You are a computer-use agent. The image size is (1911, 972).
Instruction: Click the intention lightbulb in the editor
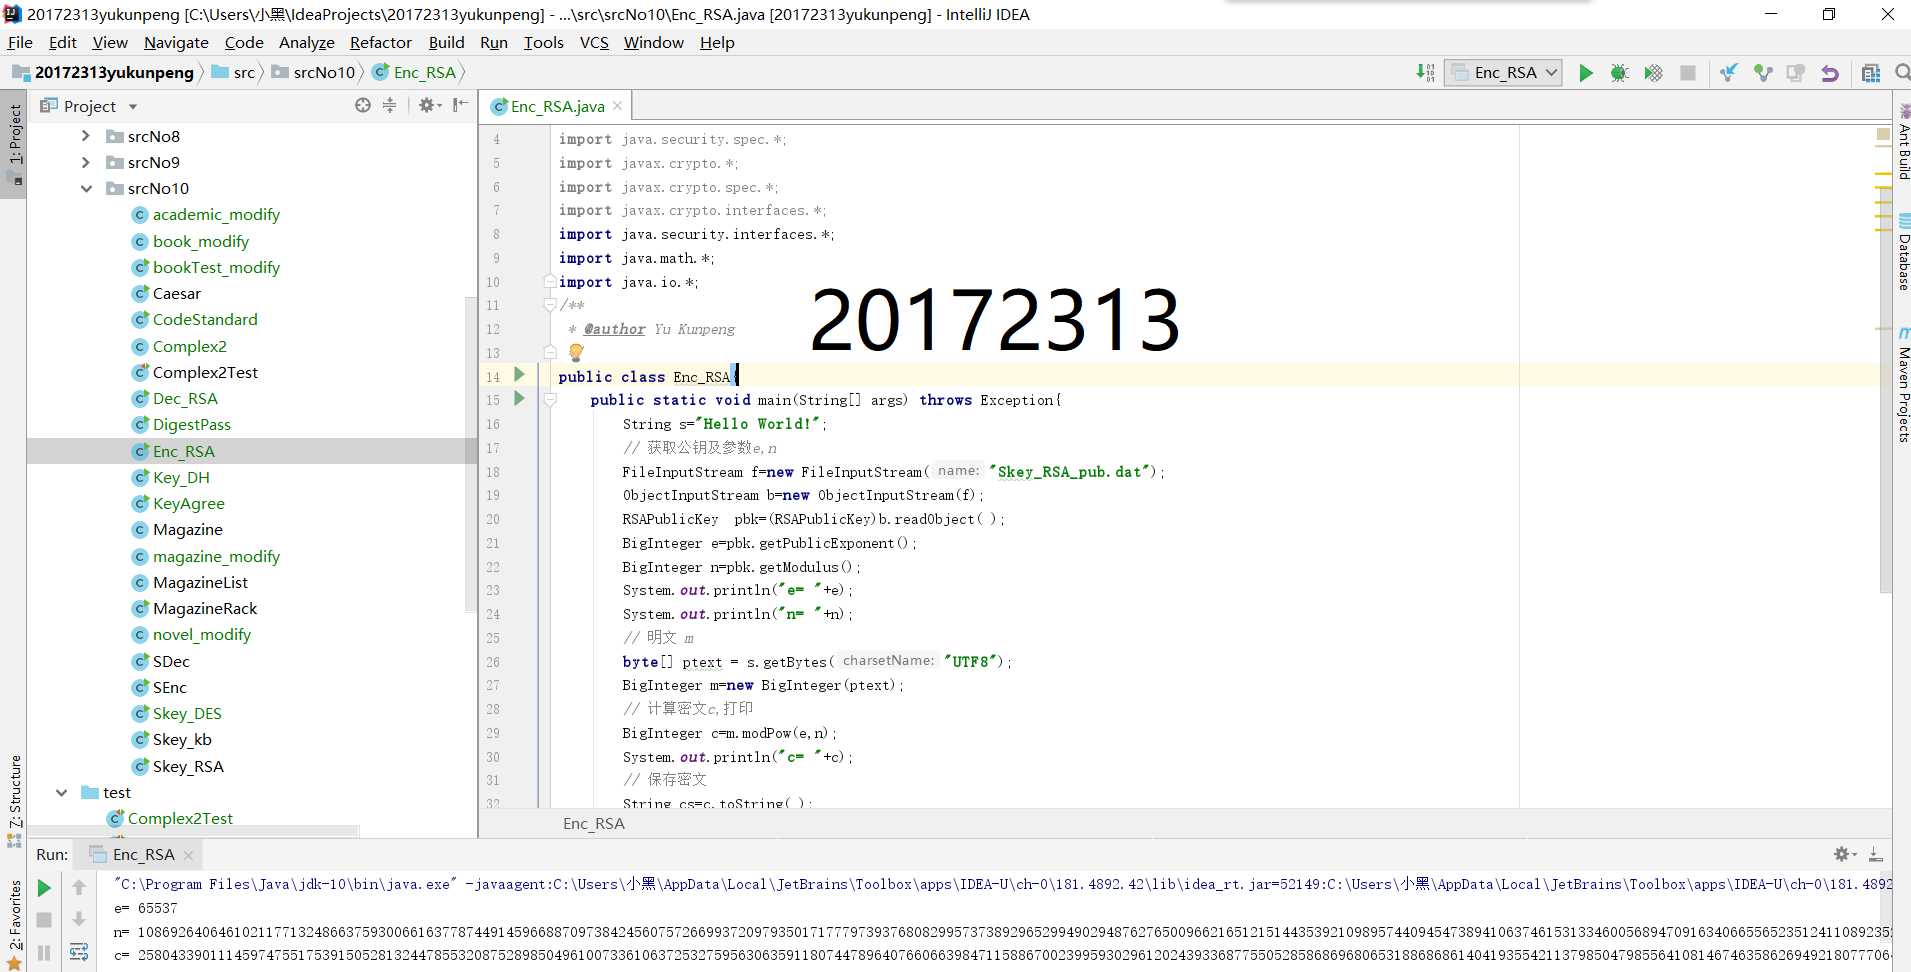(x=576, y=352)
